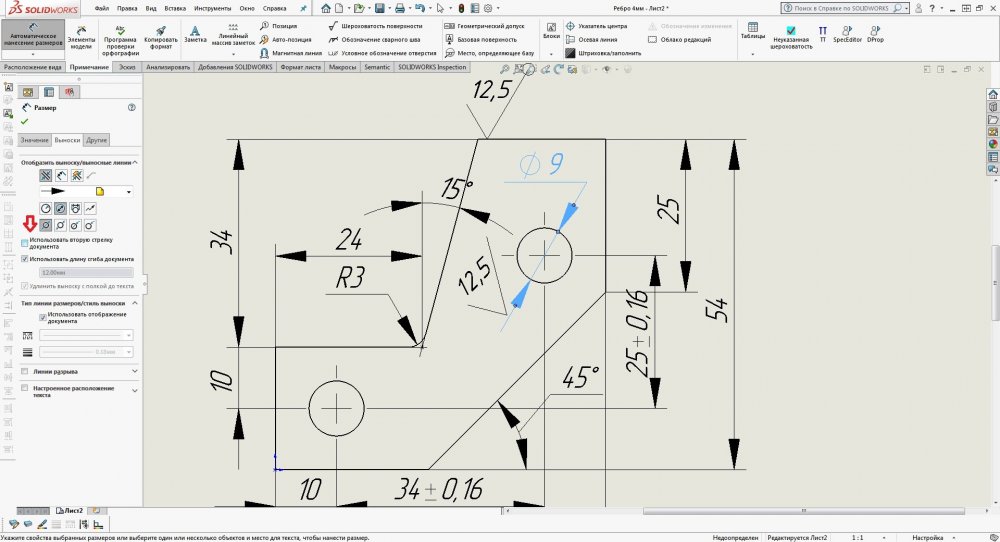Click into the SOLIDWORKS help search field
This screenshot has width=1000, height=542.
tap(841, 8)
